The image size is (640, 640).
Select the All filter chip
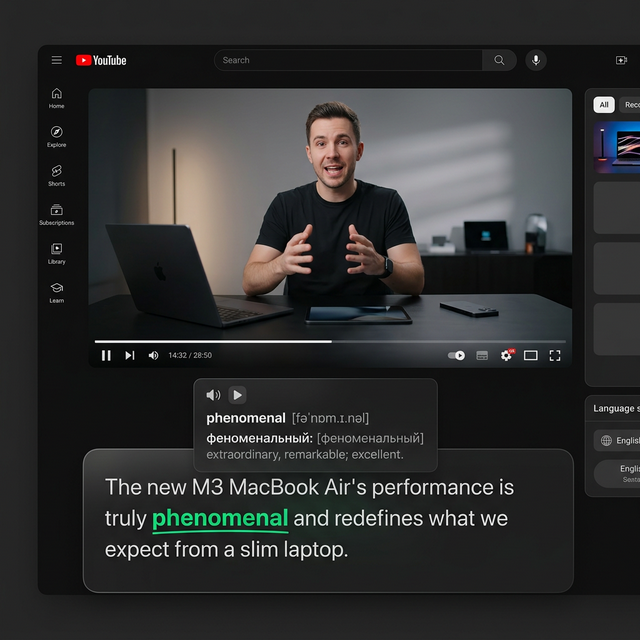tap(604, 105)
